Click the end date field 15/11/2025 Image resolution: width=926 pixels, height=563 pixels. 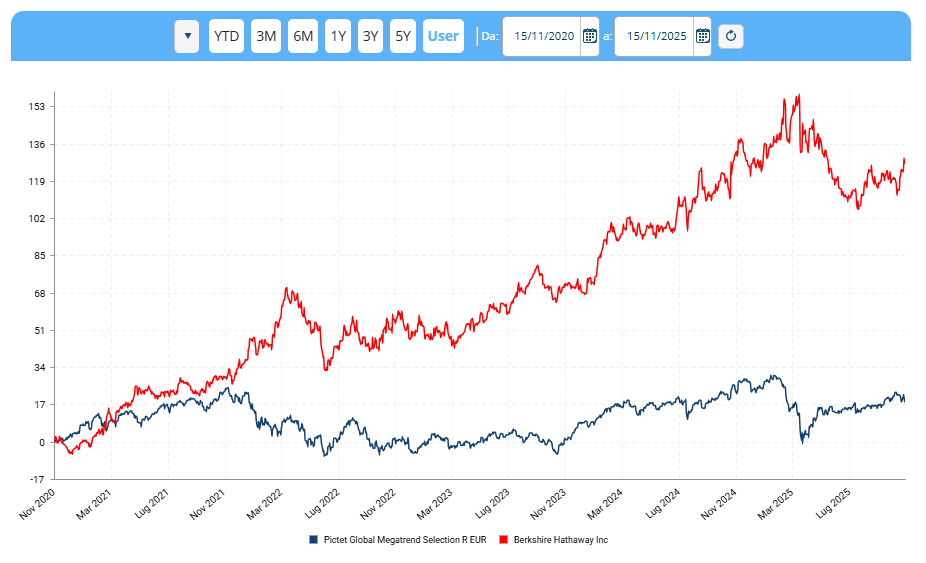pos(656,36)
